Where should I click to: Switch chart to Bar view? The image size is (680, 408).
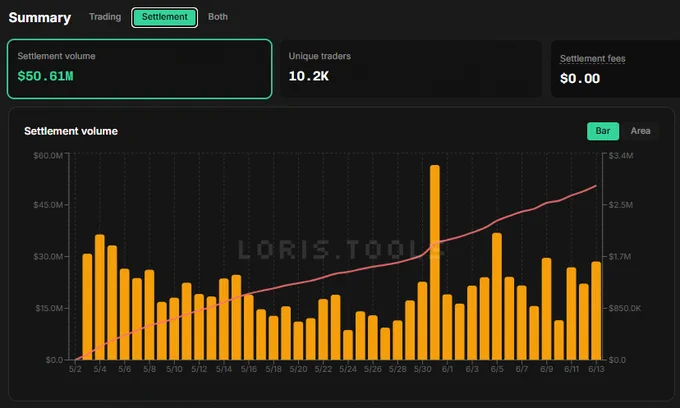click(x=603, y=131)
